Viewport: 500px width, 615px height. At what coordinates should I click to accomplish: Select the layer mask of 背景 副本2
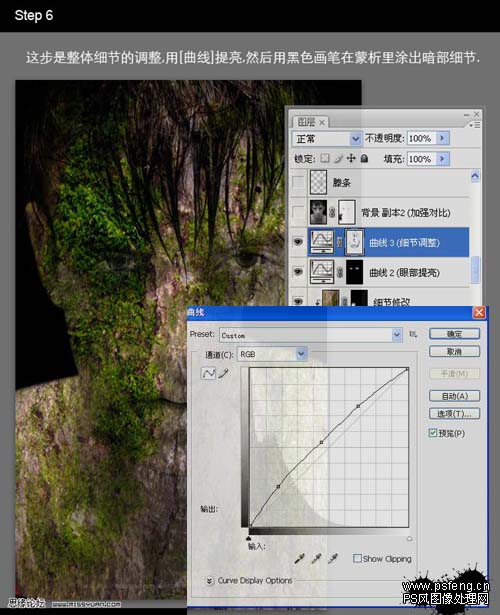coord(346,212)
